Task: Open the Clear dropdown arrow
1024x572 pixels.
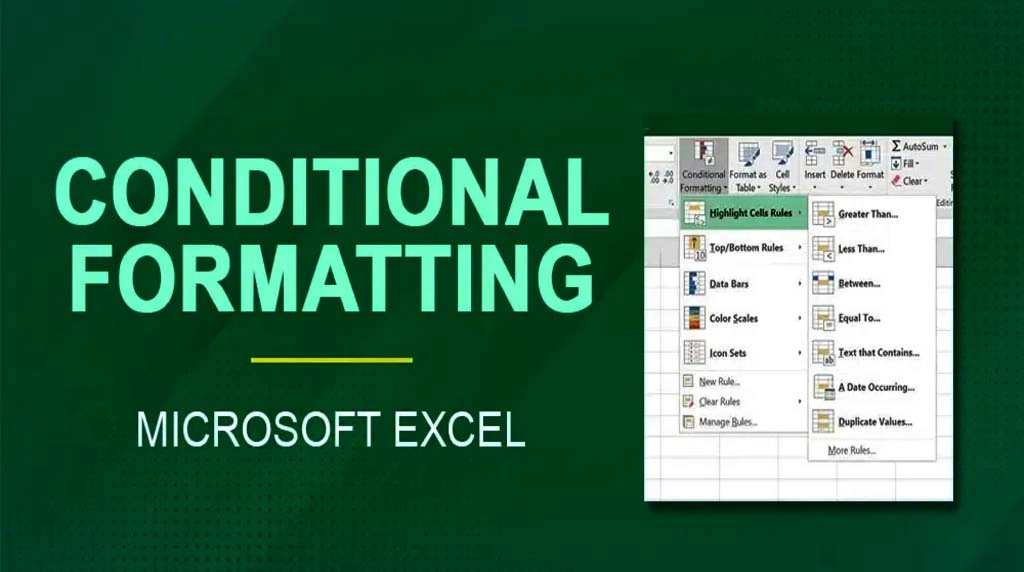Action: pyautogui.click(x=925, y=182)
